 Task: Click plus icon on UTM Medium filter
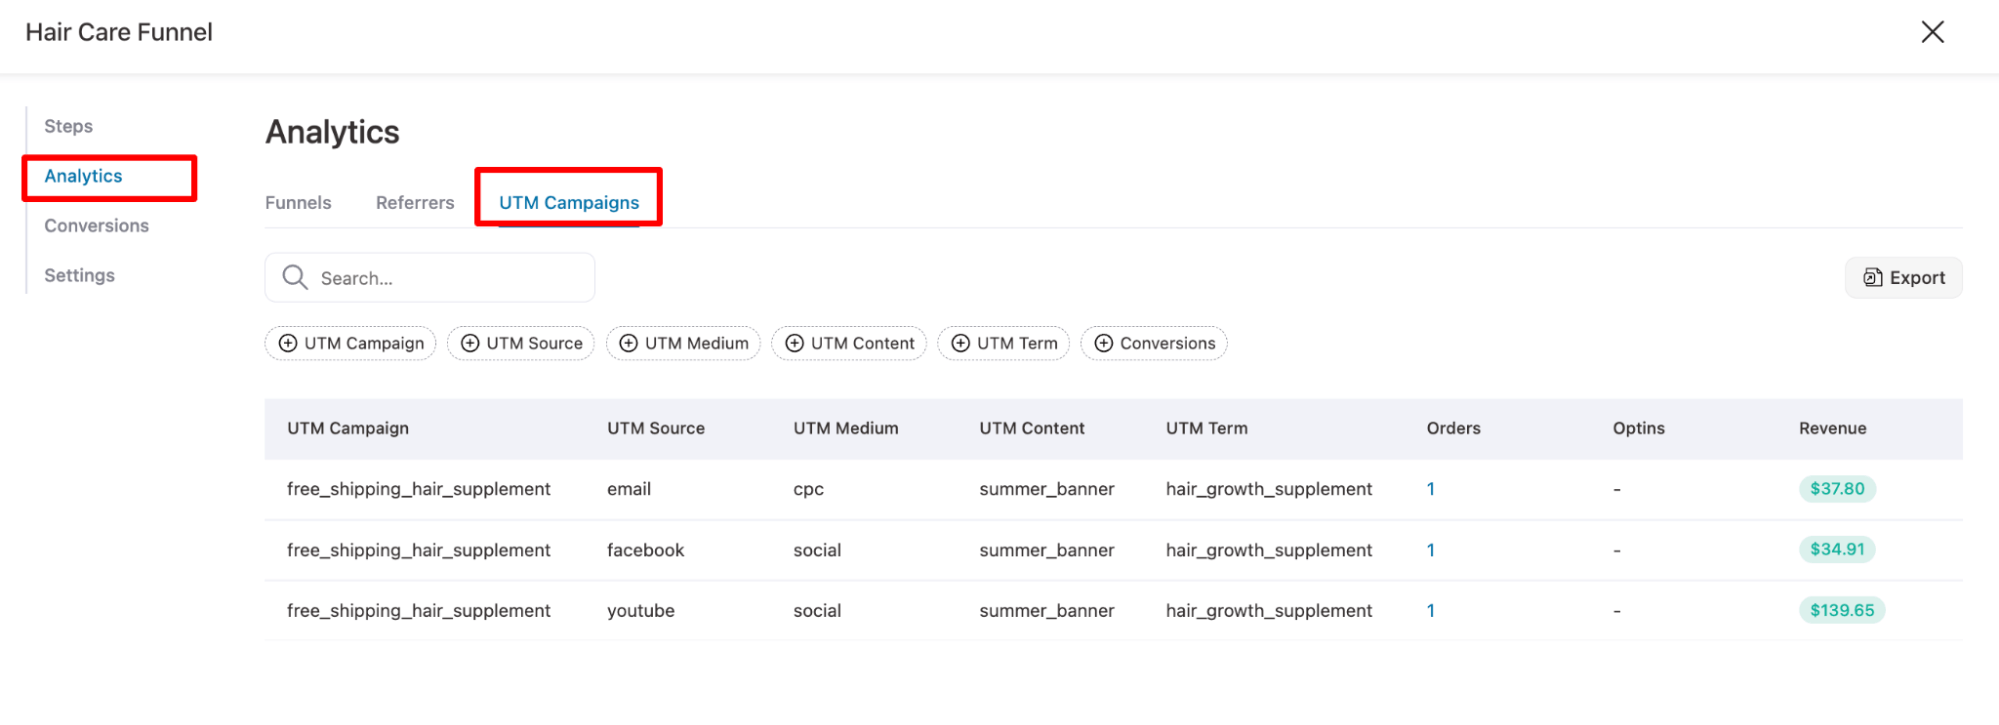(629, 343)
